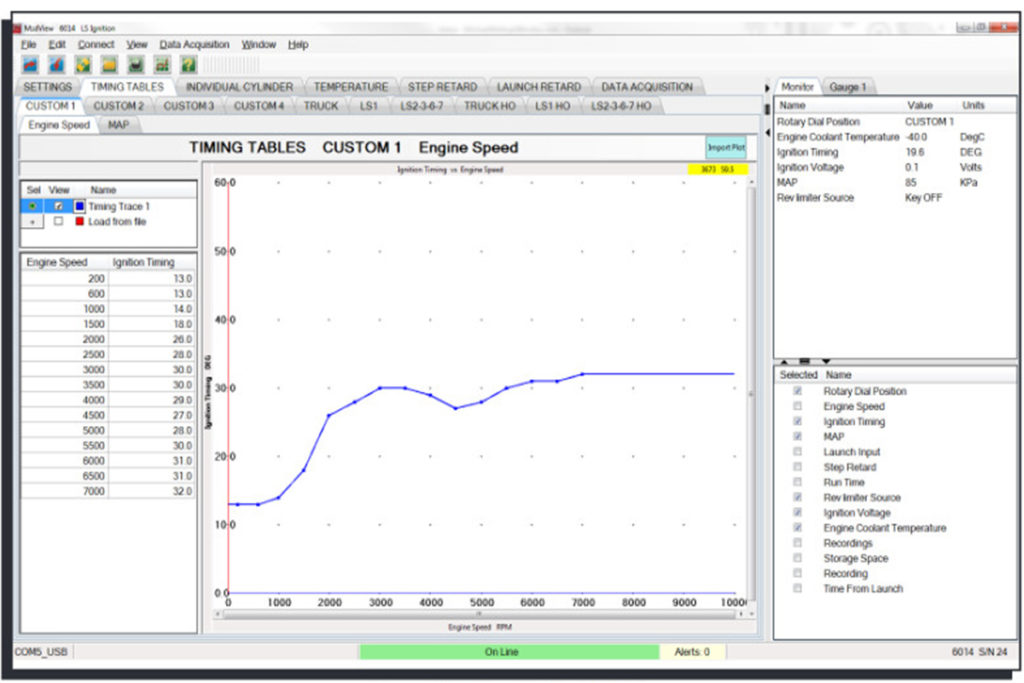Click the blue toolbar icon with red downward arrow
1024x683 pixels.
pos(57,65)
